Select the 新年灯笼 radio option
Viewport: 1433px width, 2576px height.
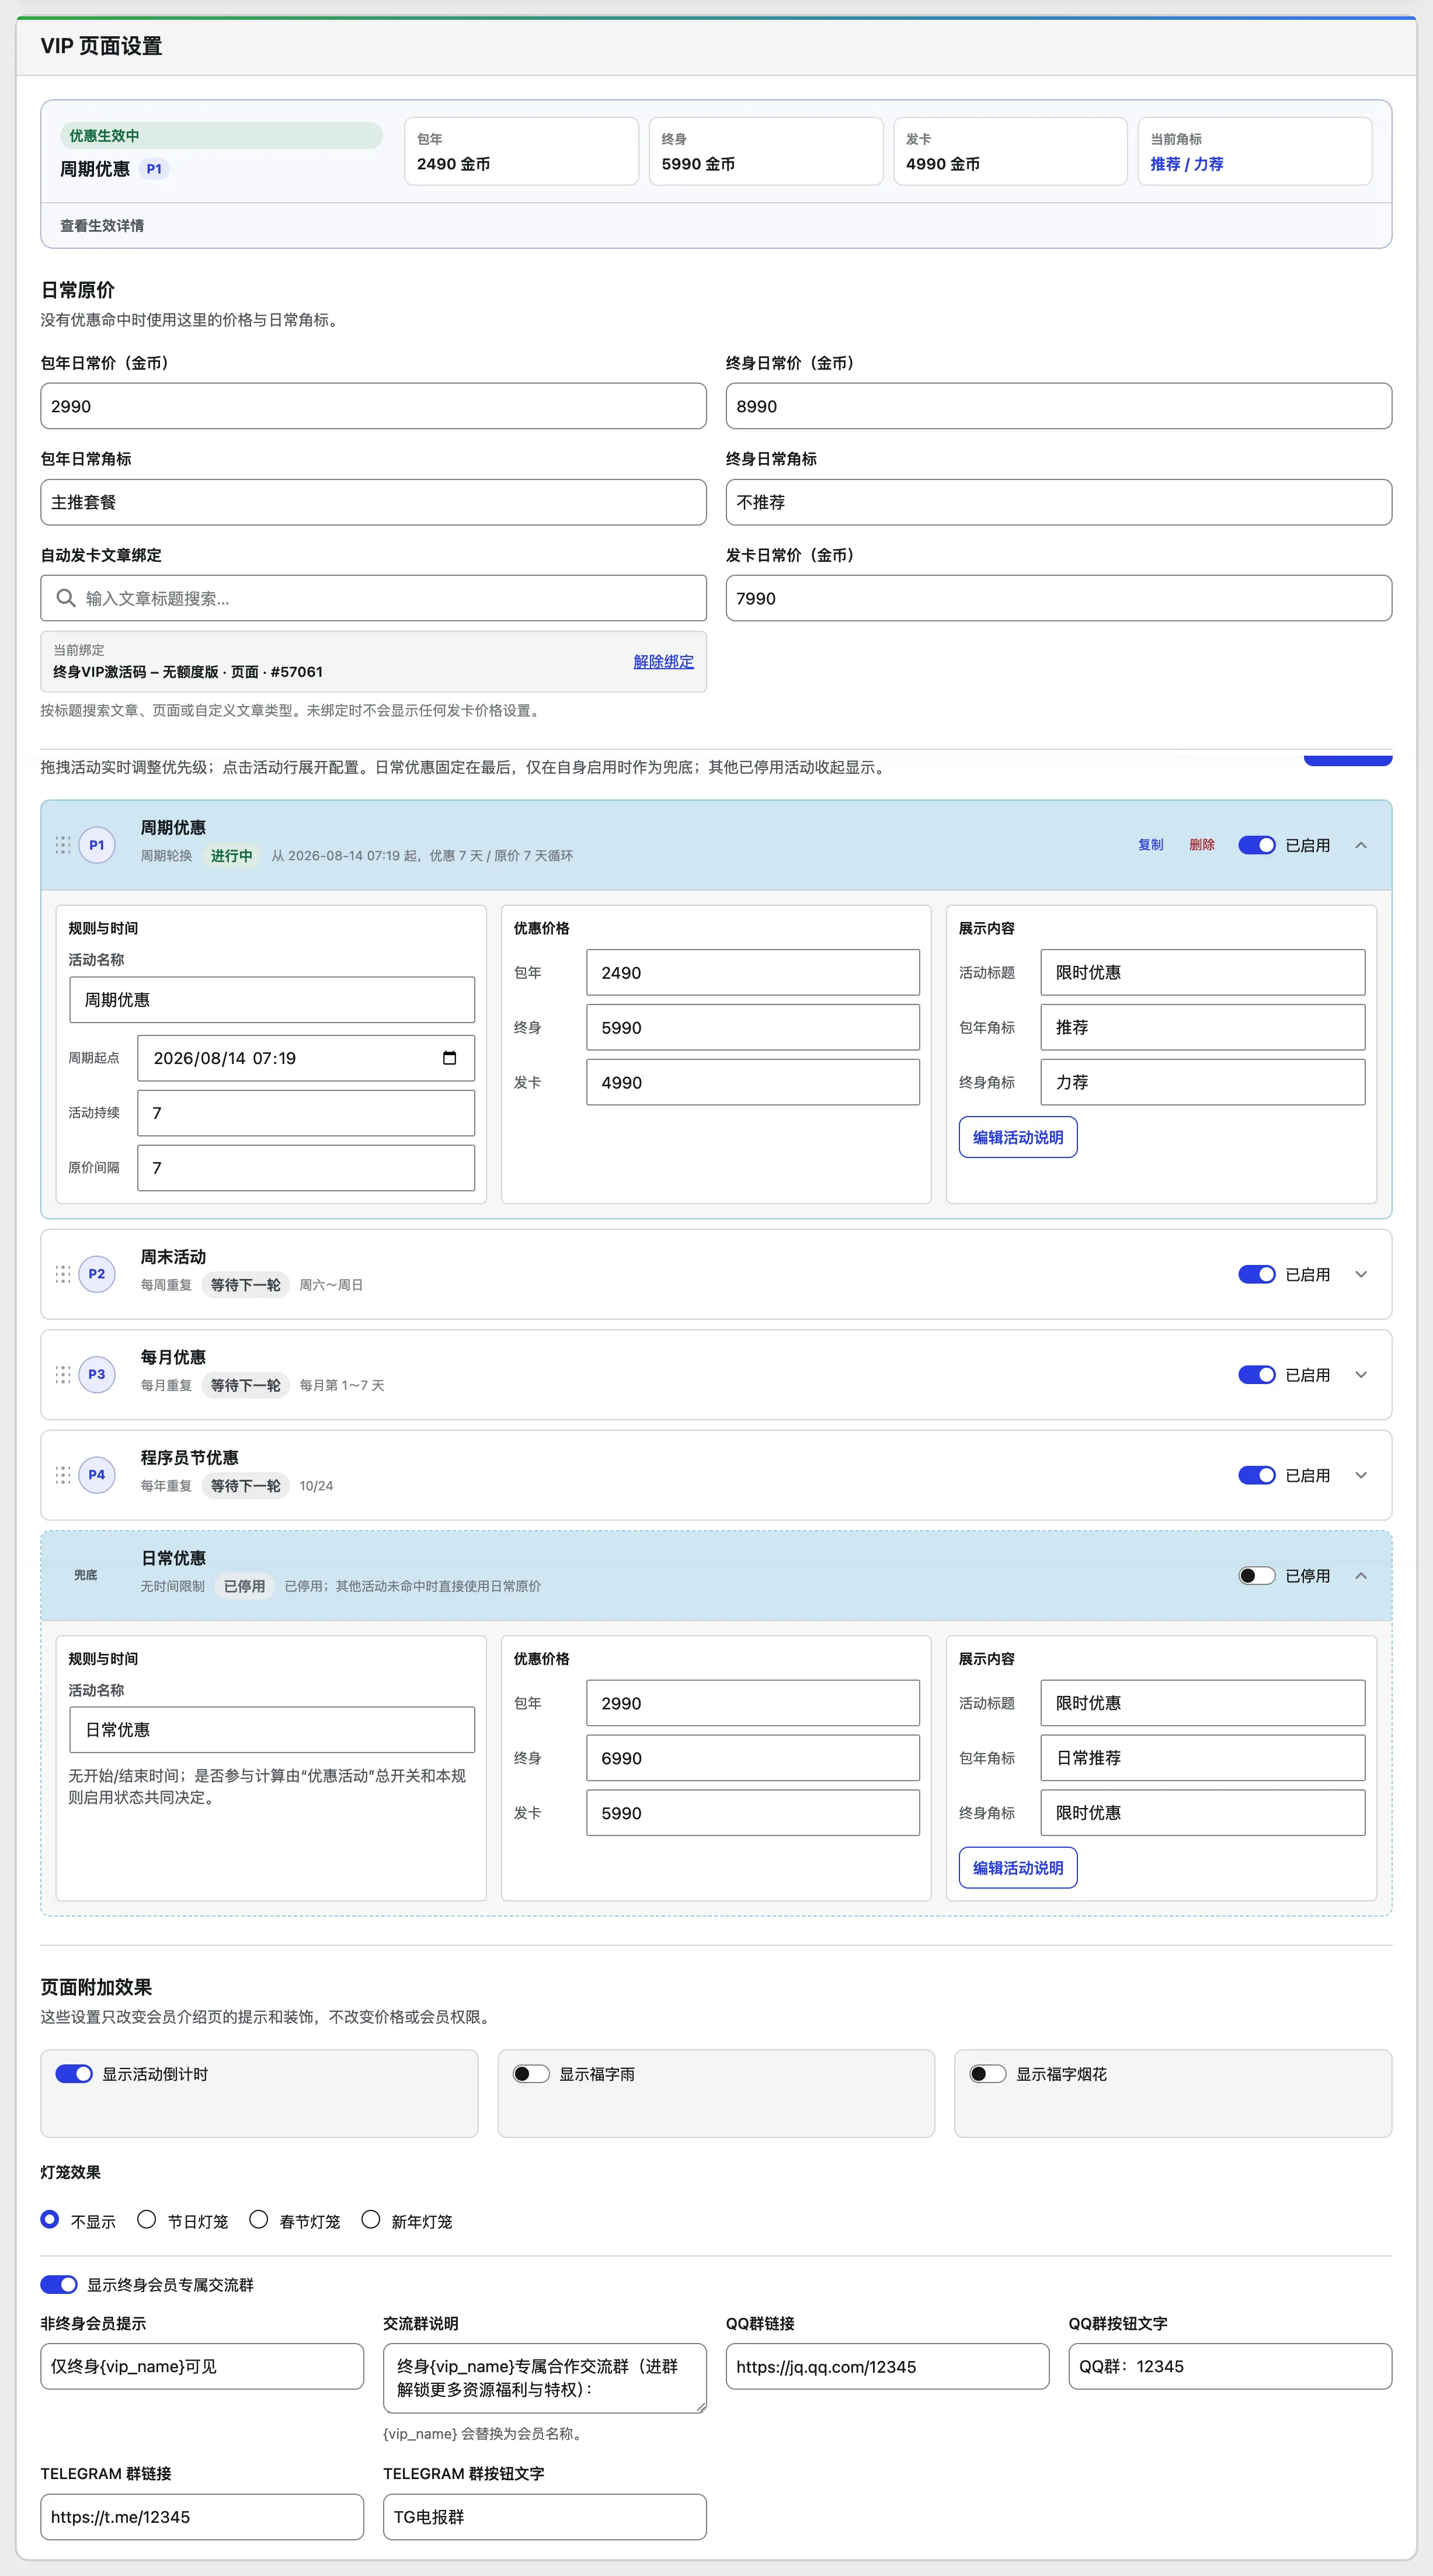pos(371,2220)
